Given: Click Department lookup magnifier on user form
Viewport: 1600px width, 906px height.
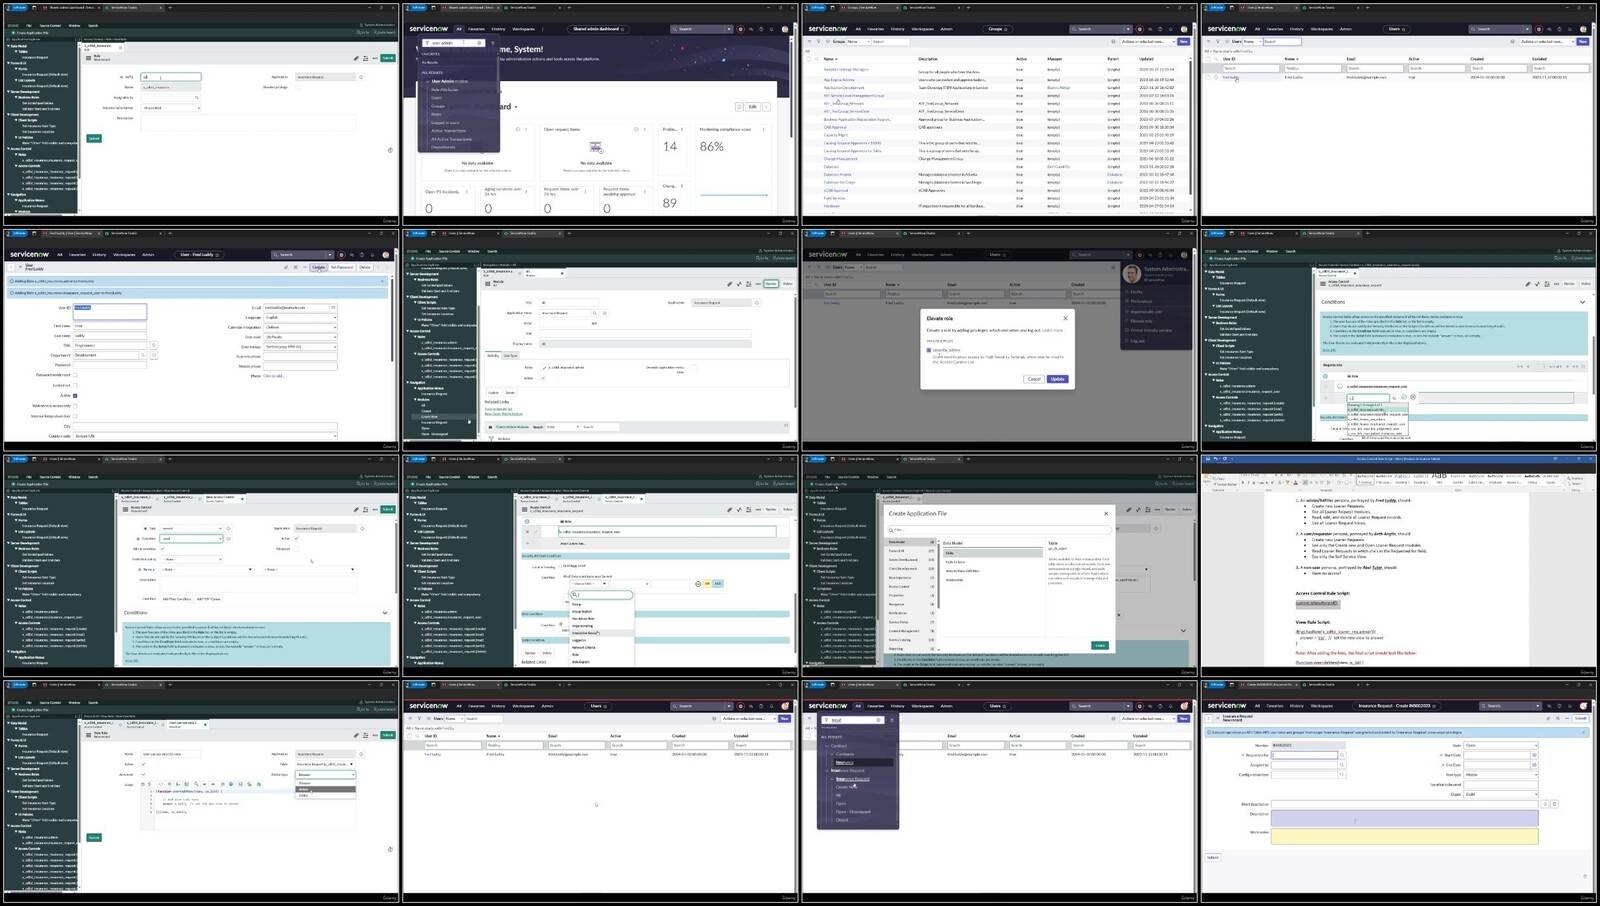Looking at the screenshot, I should tap(143, 355).
